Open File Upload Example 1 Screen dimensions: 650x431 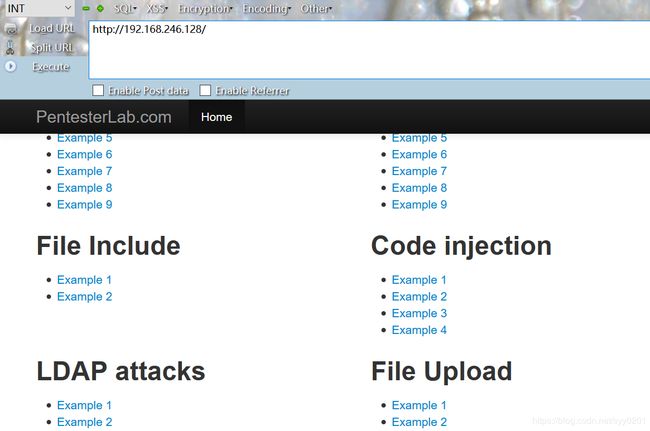coord(419,405)
